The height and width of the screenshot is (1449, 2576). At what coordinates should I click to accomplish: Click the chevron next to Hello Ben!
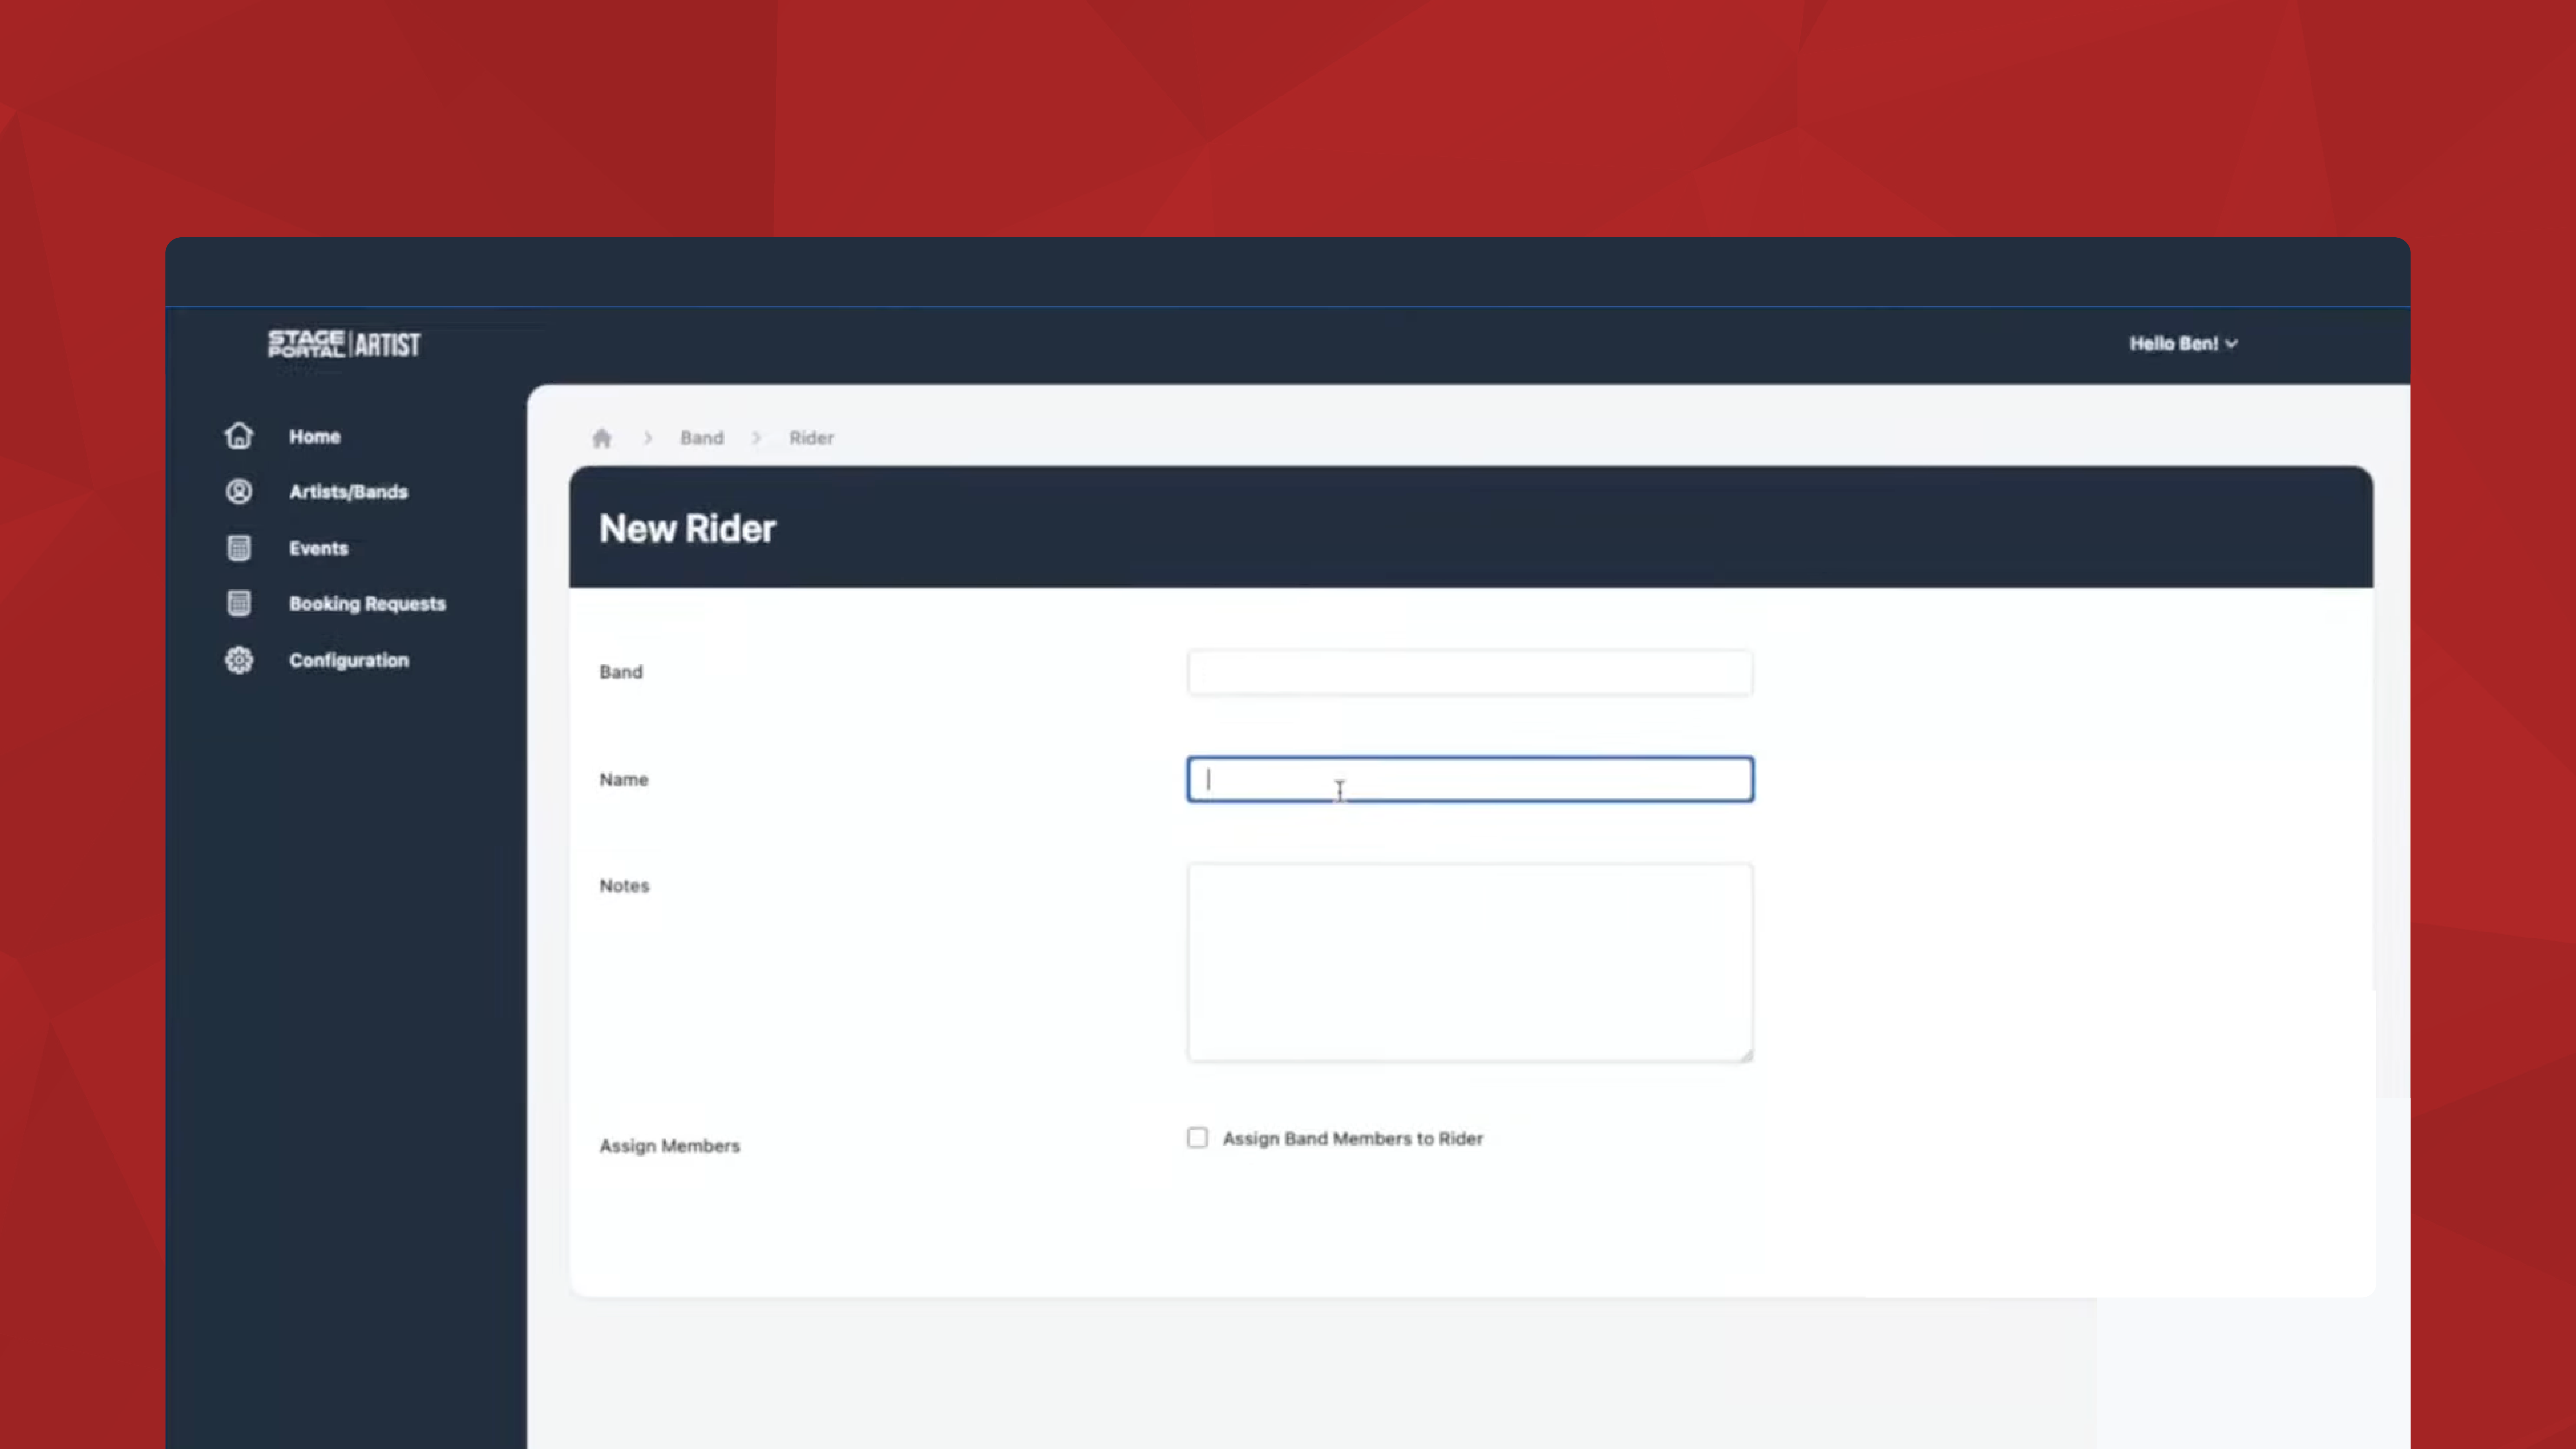pos(2231,344)
